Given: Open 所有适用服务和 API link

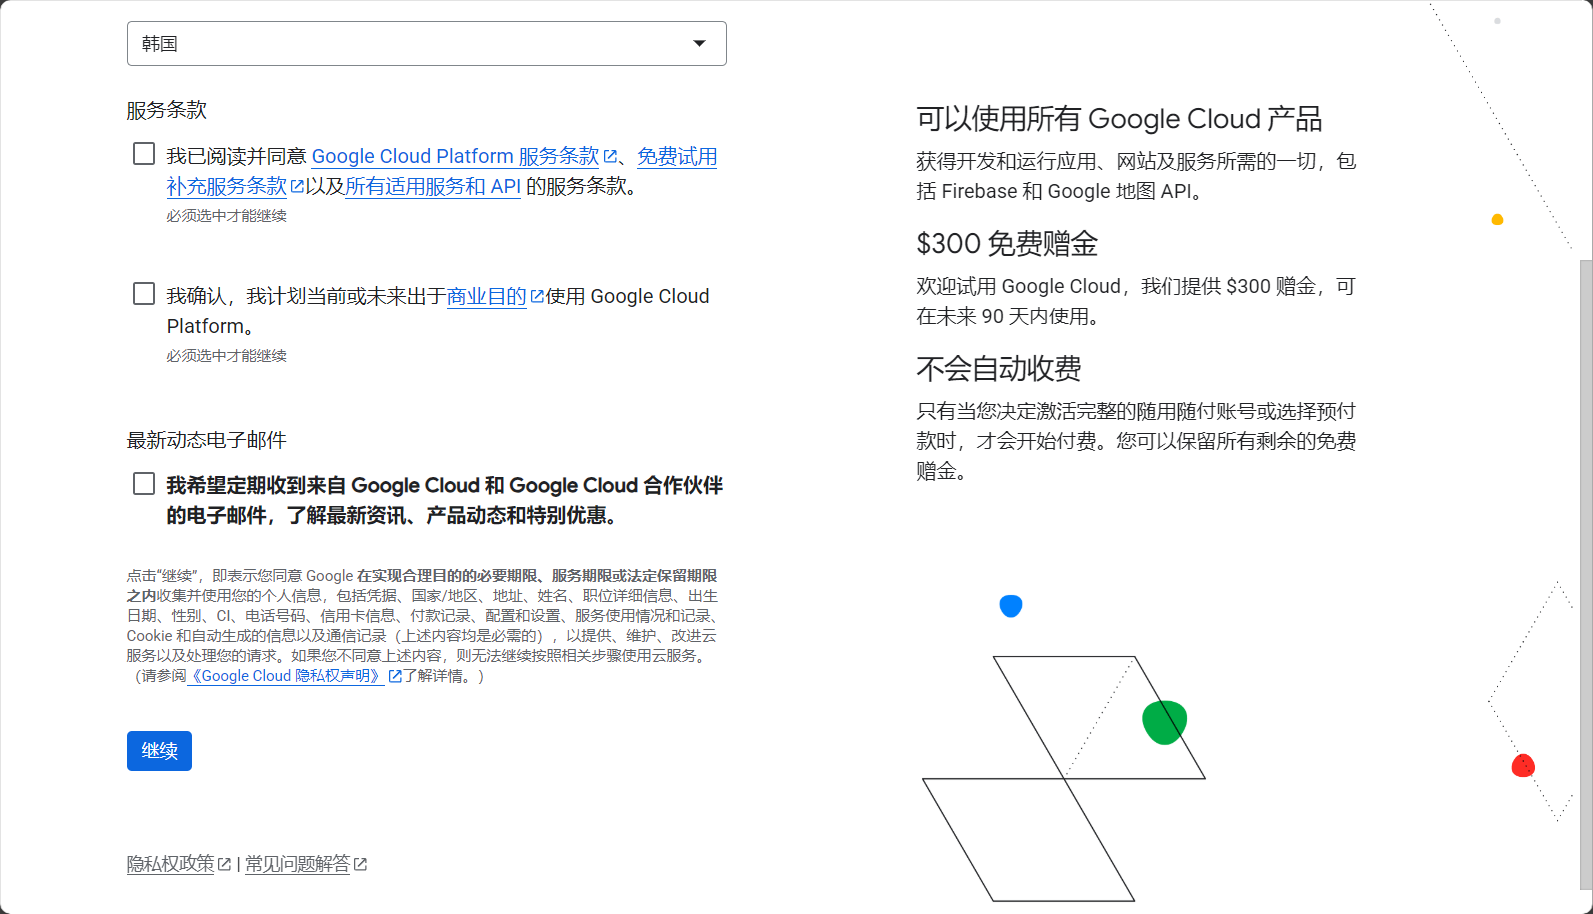Looking at the screenshot, I should pos(433,186).
